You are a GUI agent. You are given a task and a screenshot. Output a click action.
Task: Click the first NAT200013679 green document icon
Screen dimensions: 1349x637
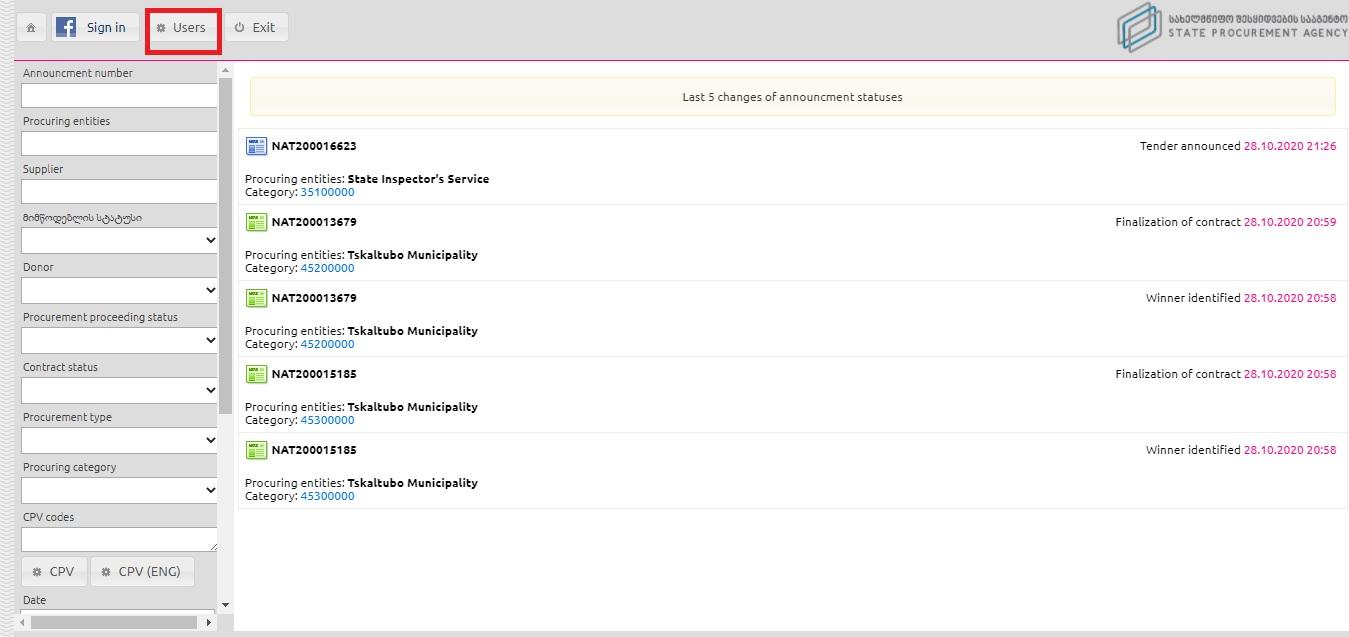pyautogui.click(x=256, y=222)
